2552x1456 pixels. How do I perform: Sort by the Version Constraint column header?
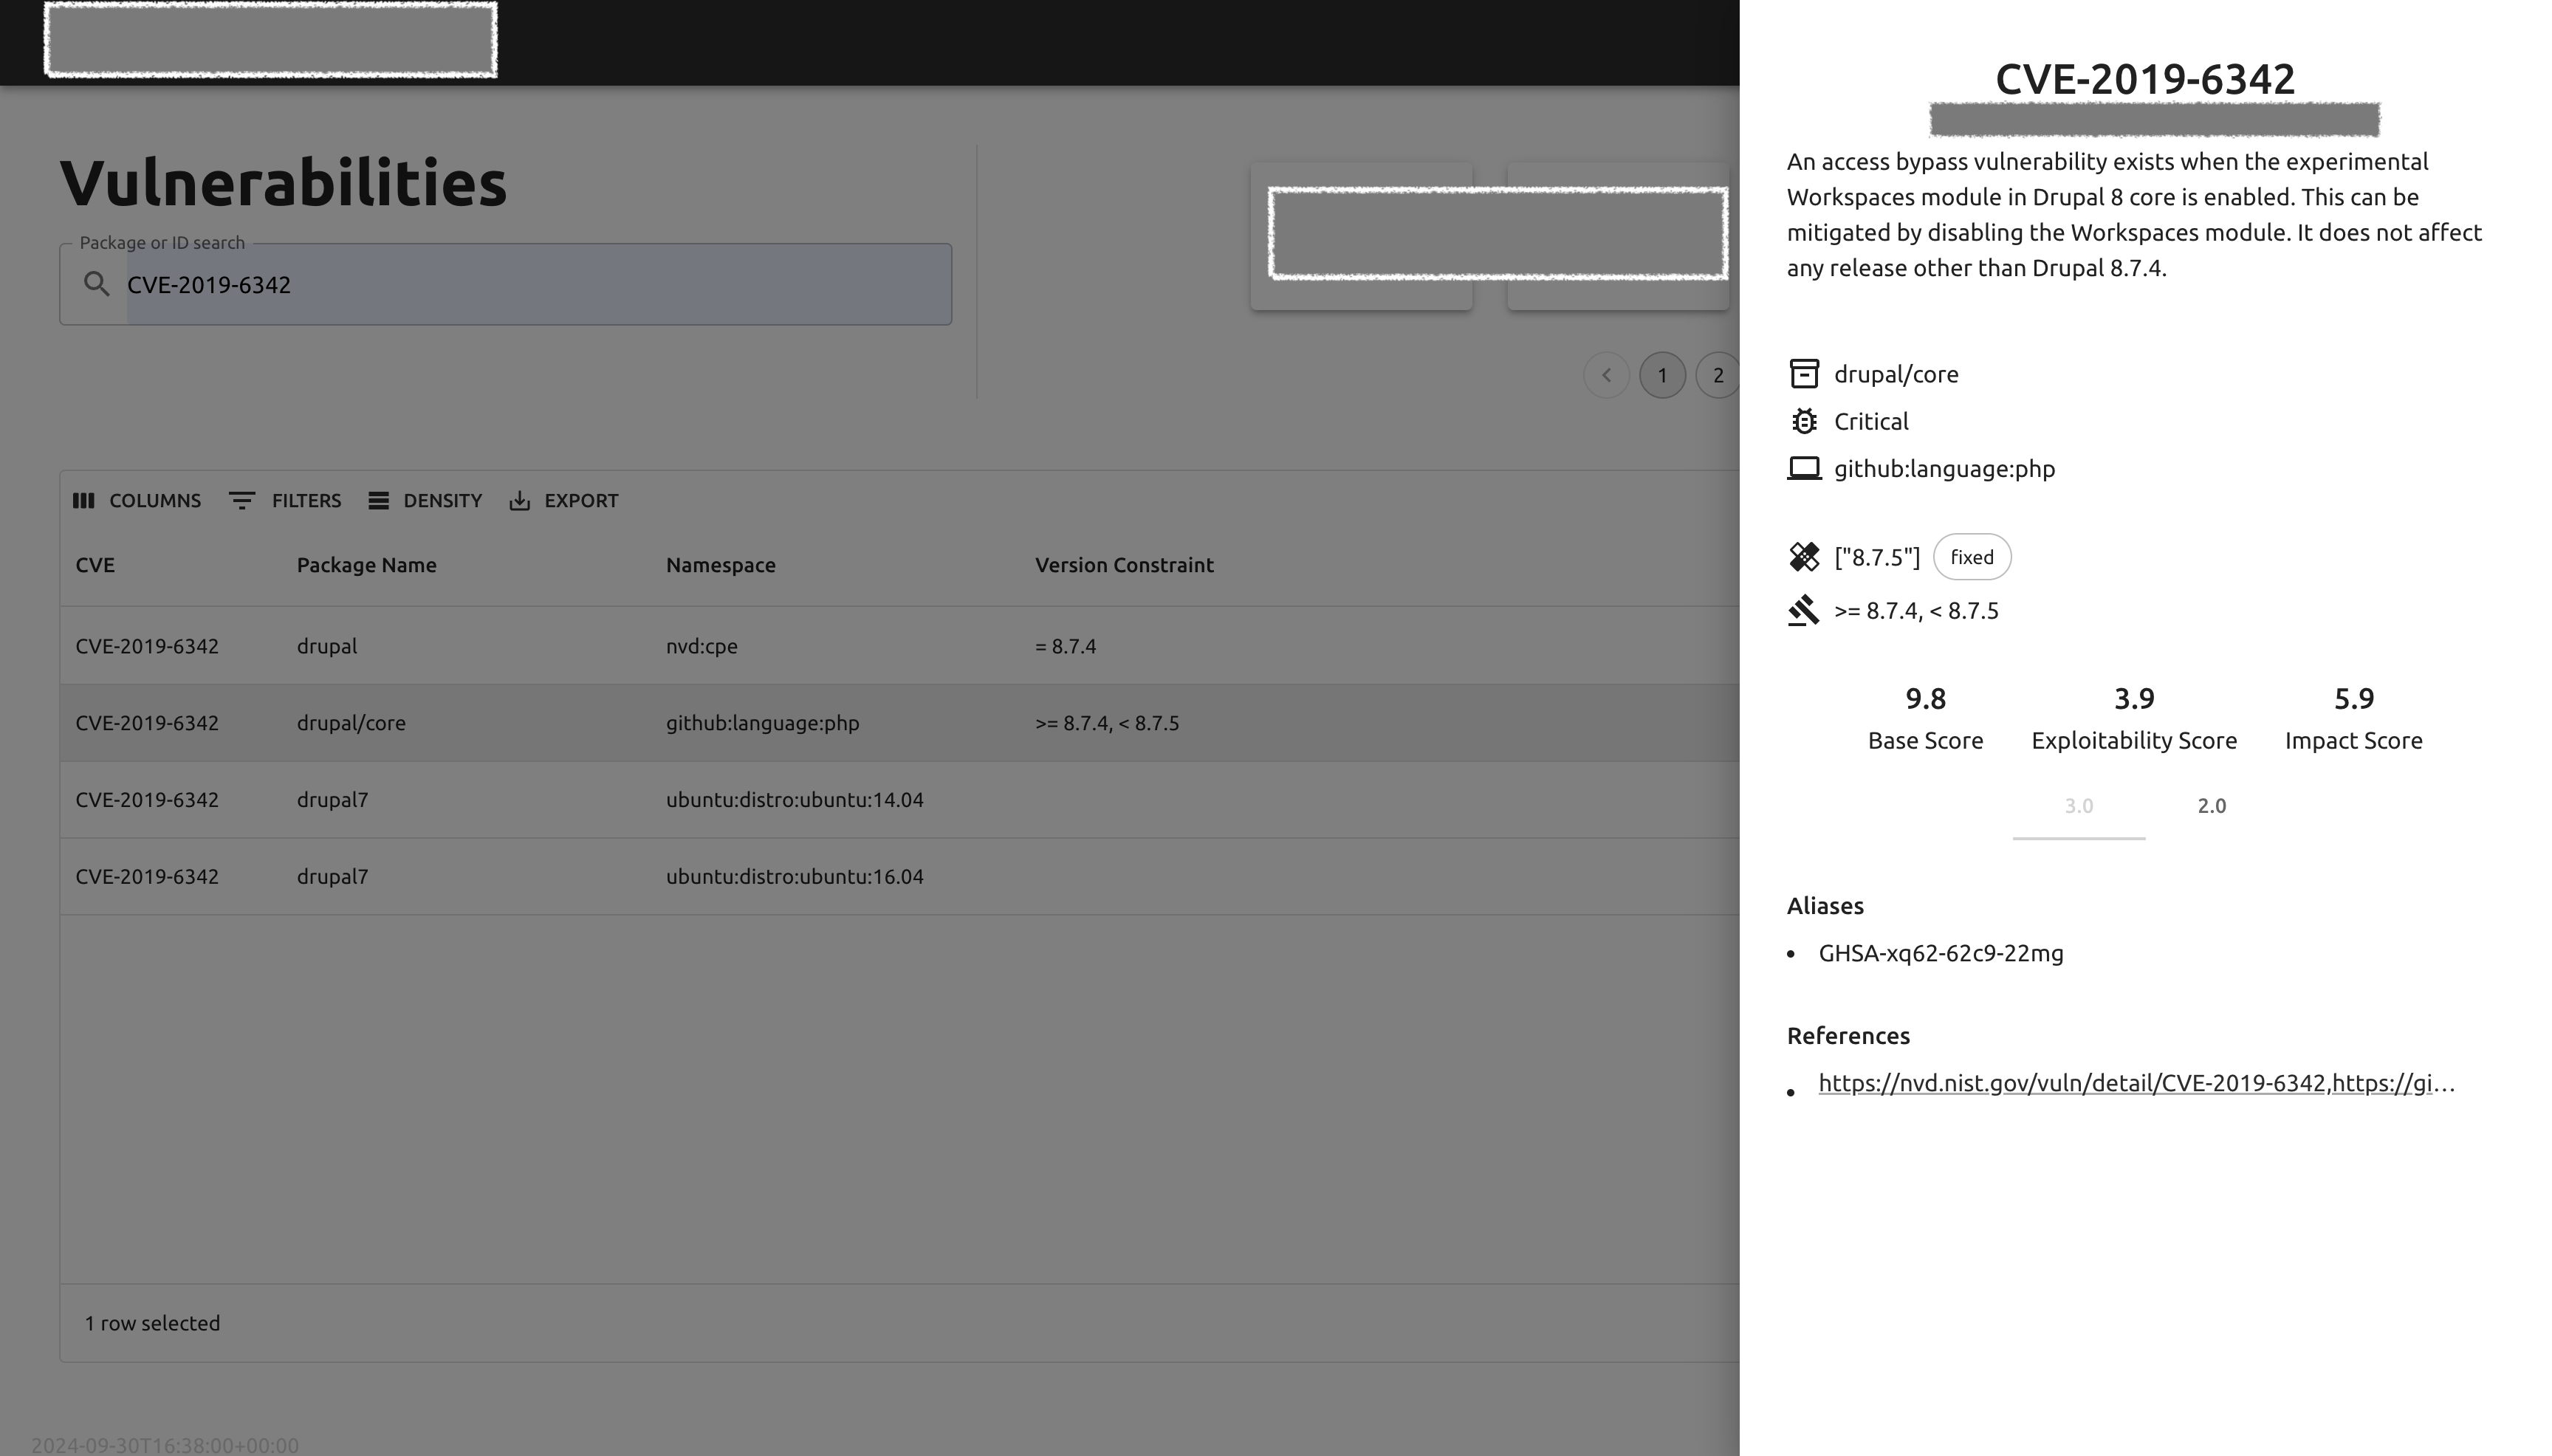pyautogui.click(x=1124, y=565)
